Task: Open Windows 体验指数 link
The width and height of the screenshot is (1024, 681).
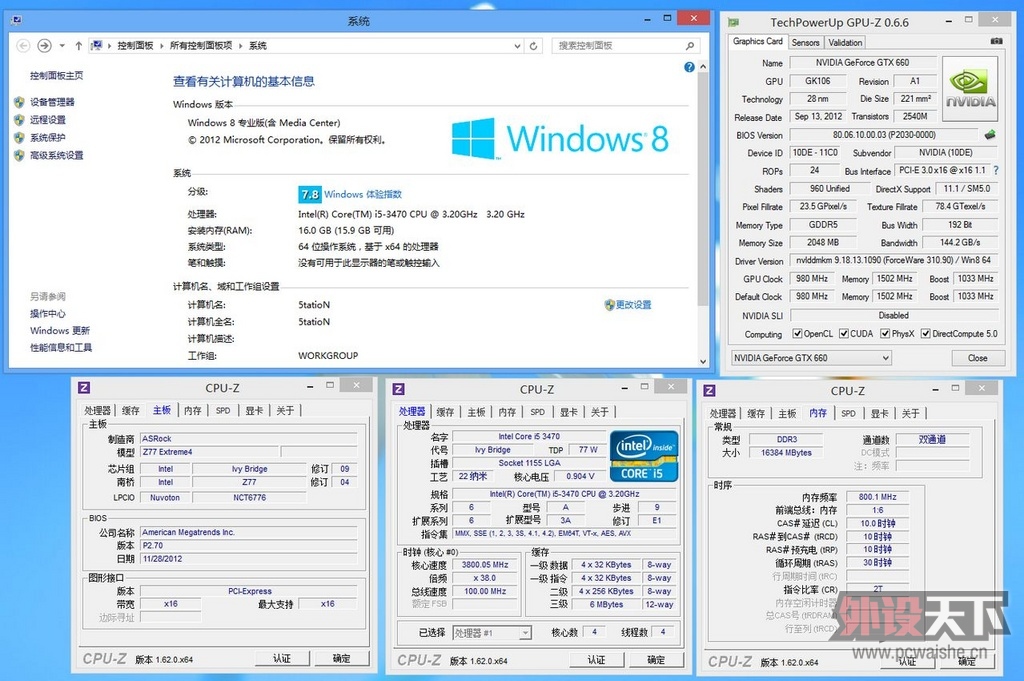Action: click(363, 194)
